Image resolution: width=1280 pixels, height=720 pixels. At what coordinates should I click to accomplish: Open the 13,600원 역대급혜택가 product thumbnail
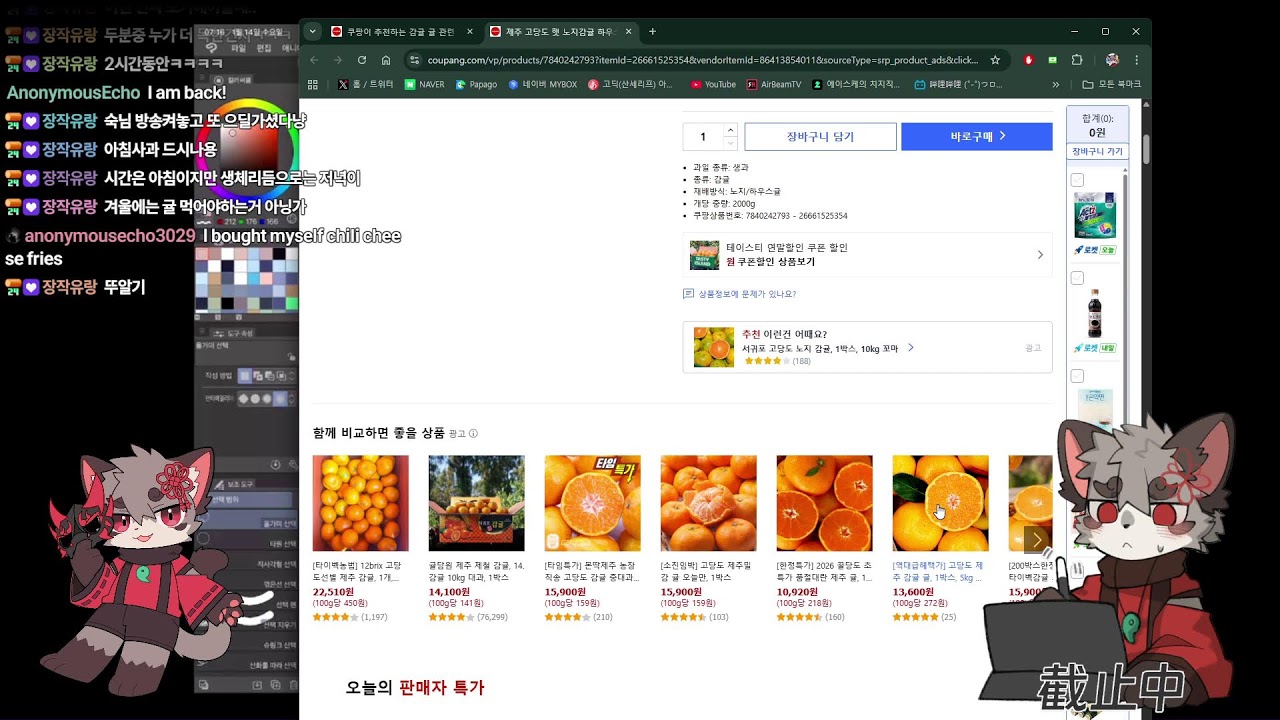click(x=940, y=503)
